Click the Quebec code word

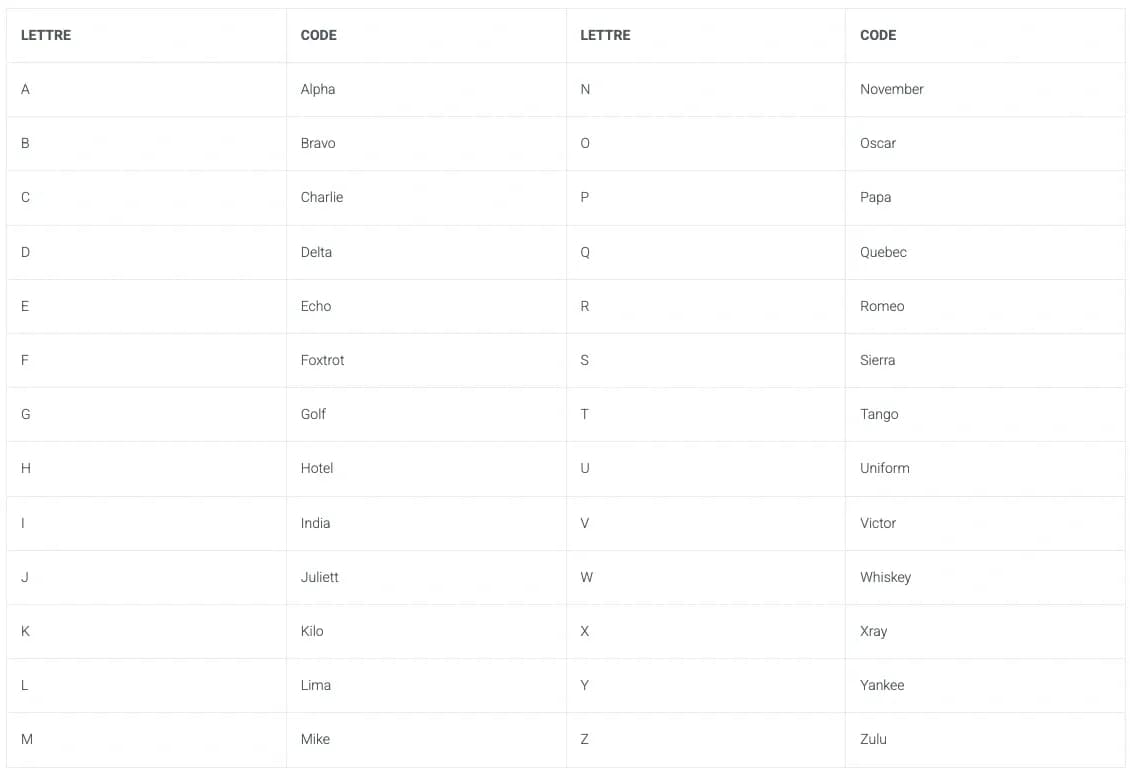[883, 252]
